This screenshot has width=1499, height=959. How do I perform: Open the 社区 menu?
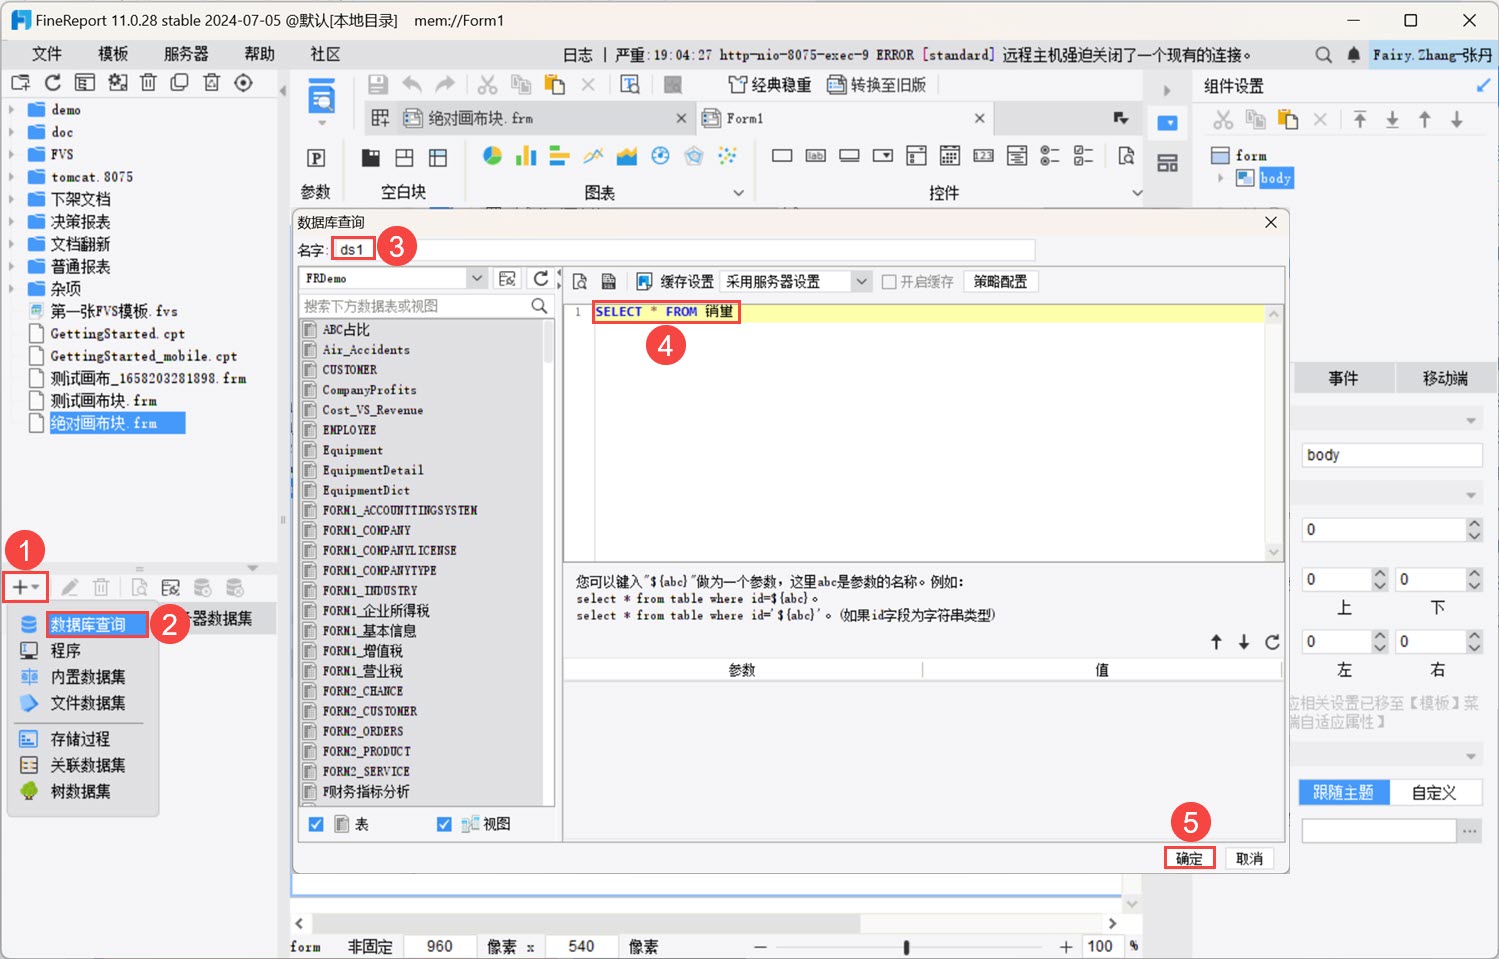pyautogui.click(x=326, y=54)
